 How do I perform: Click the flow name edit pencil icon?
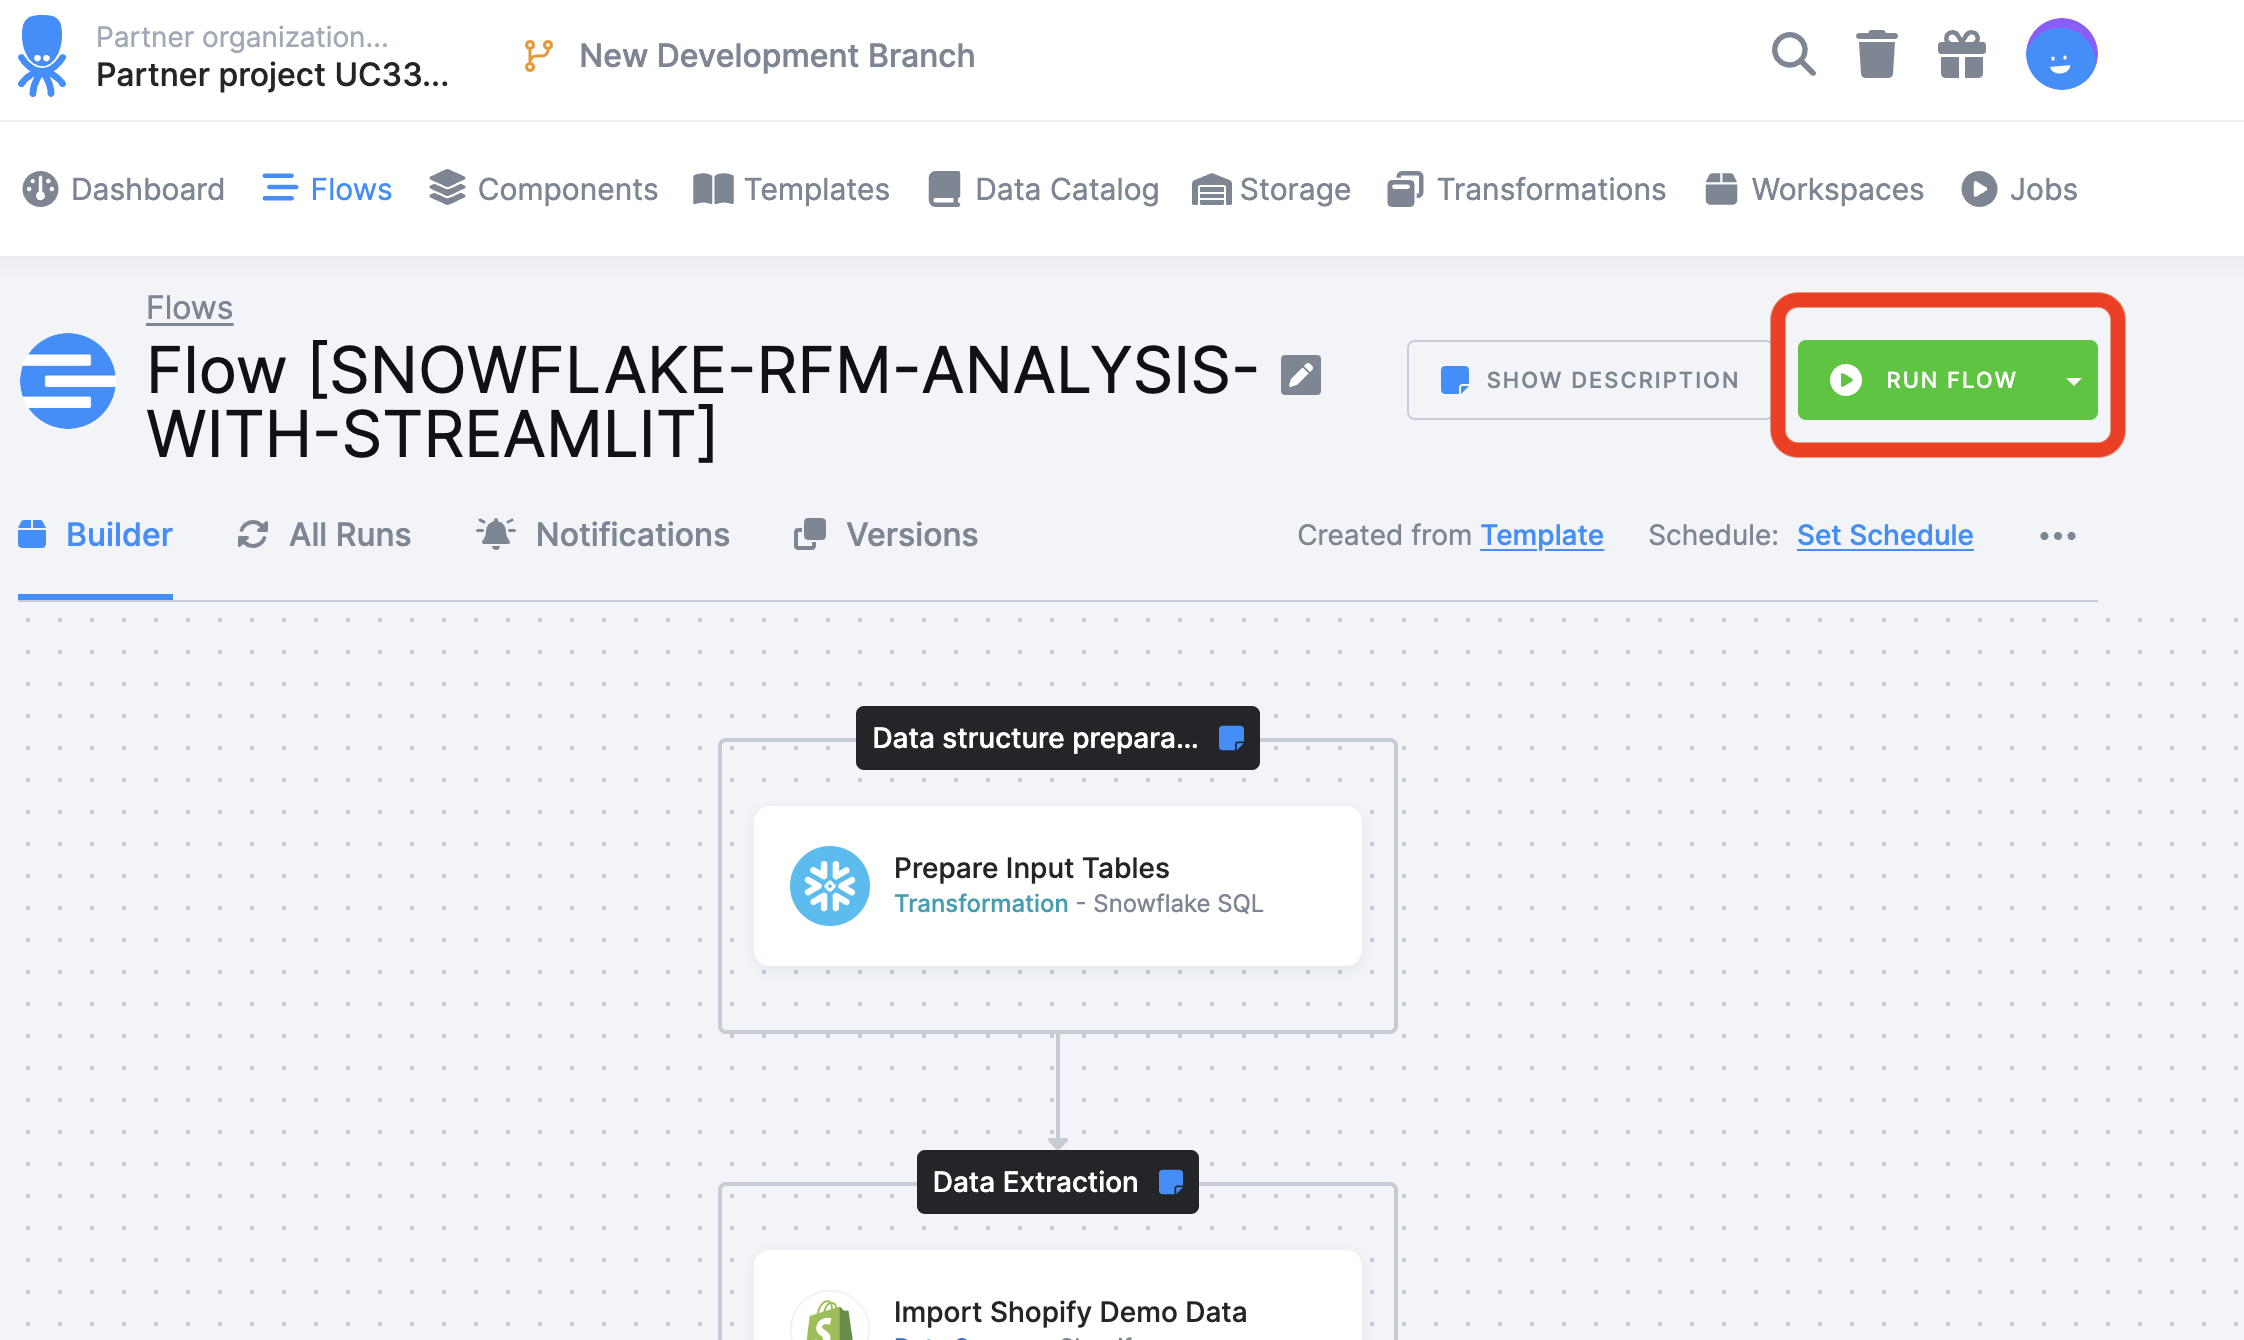tap(1301, 375)
